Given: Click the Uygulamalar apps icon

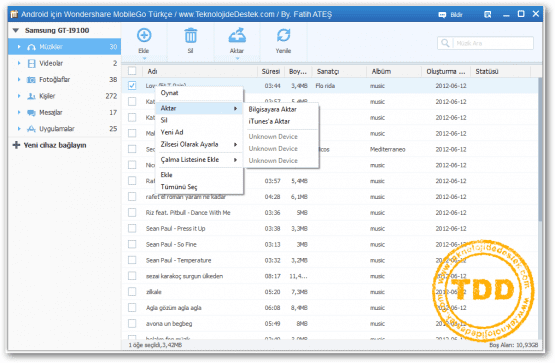Looking at the screenshot, I should tap(32, 129).
